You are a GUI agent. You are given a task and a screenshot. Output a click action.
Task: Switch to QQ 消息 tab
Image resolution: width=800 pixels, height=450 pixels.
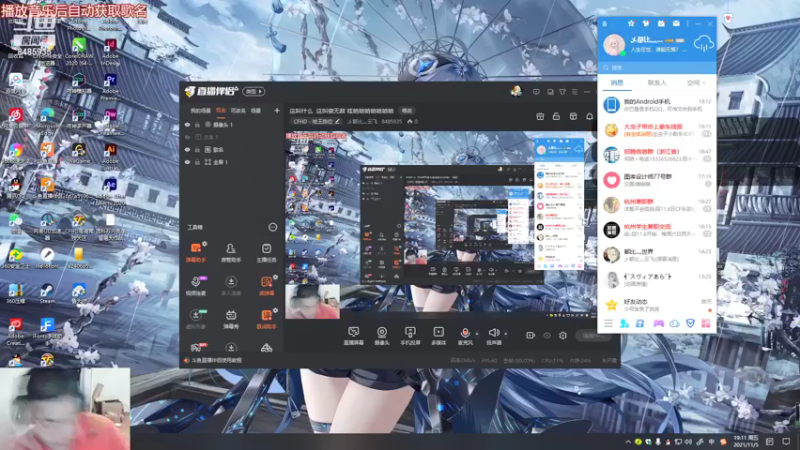tap(617, 82)
